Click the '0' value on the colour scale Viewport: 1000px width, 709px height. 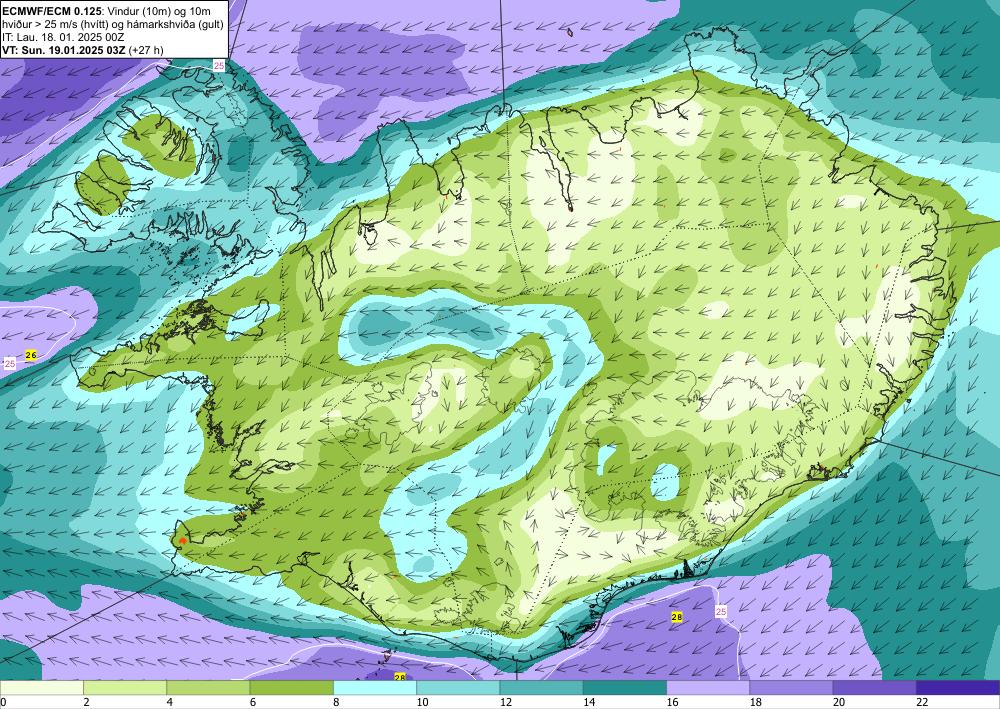coord(3,702)
